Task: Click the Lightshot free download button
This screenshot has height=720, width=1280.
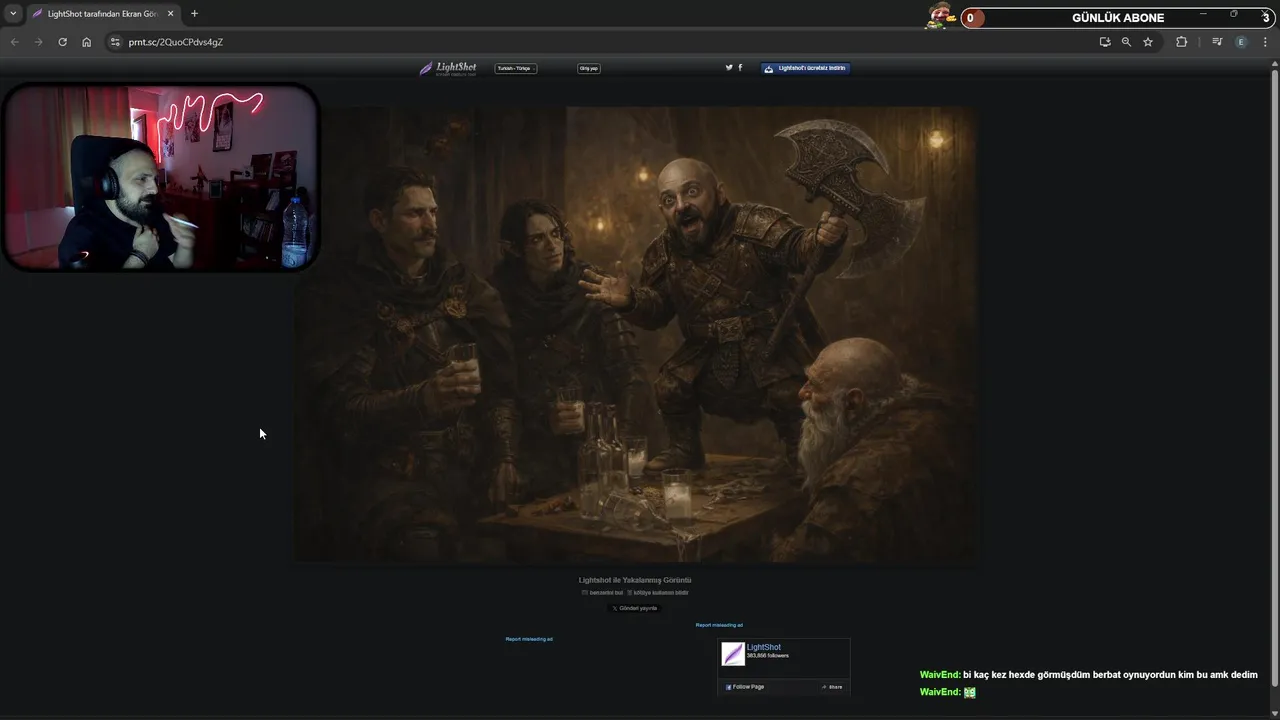Action: coord(806,68)
